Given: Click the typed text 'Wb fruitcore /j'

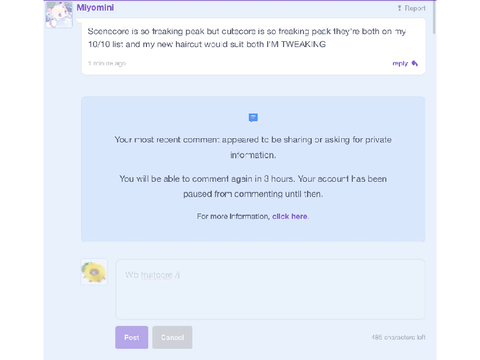Looking at the screenshot, I should 152,275.
